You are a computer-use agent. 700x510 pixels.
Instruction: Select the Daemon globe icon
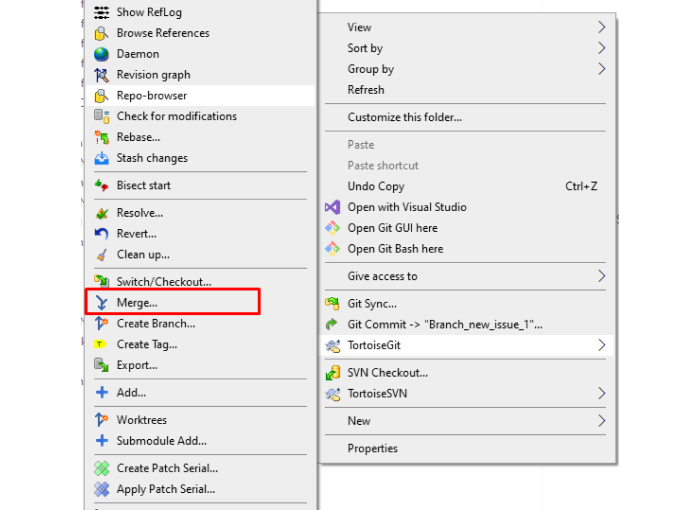click(102, 54)
